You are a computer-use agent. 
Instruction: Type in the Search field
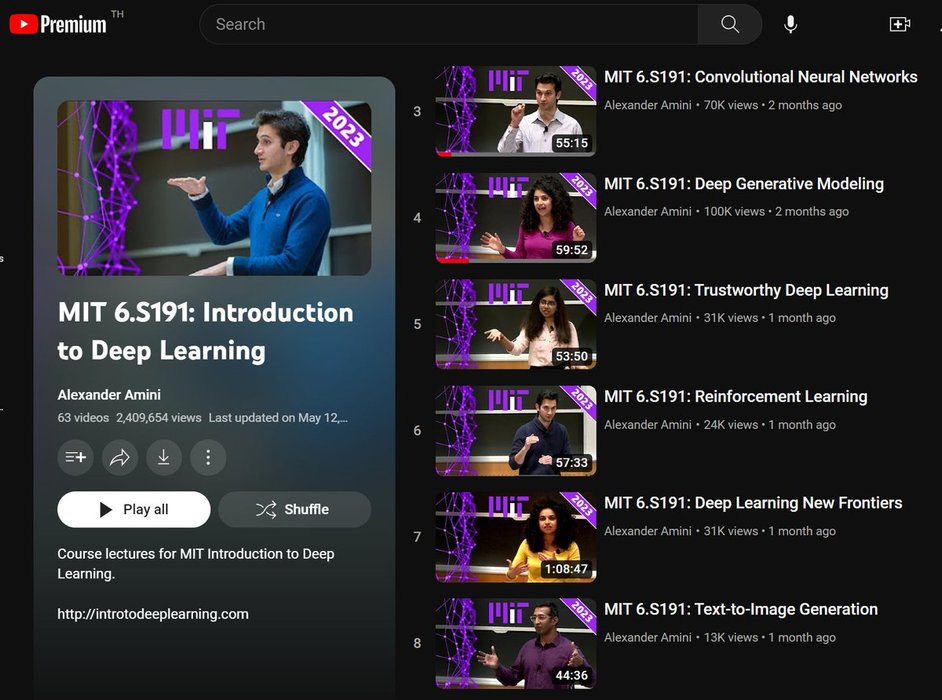[450, 24]
